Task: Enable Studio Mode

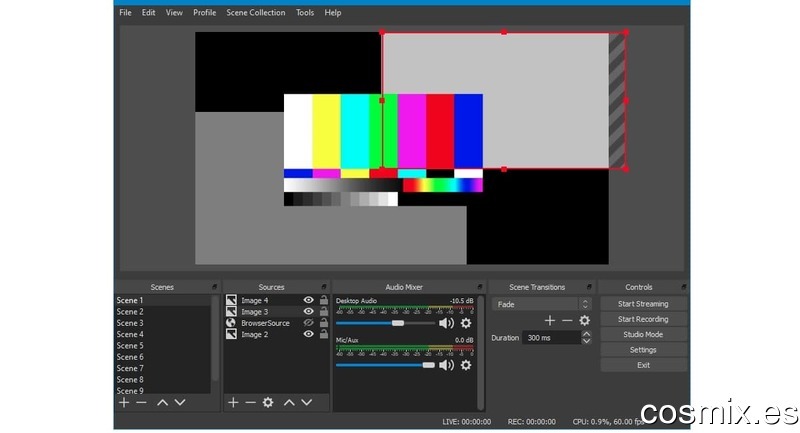Action: [643, 335]
